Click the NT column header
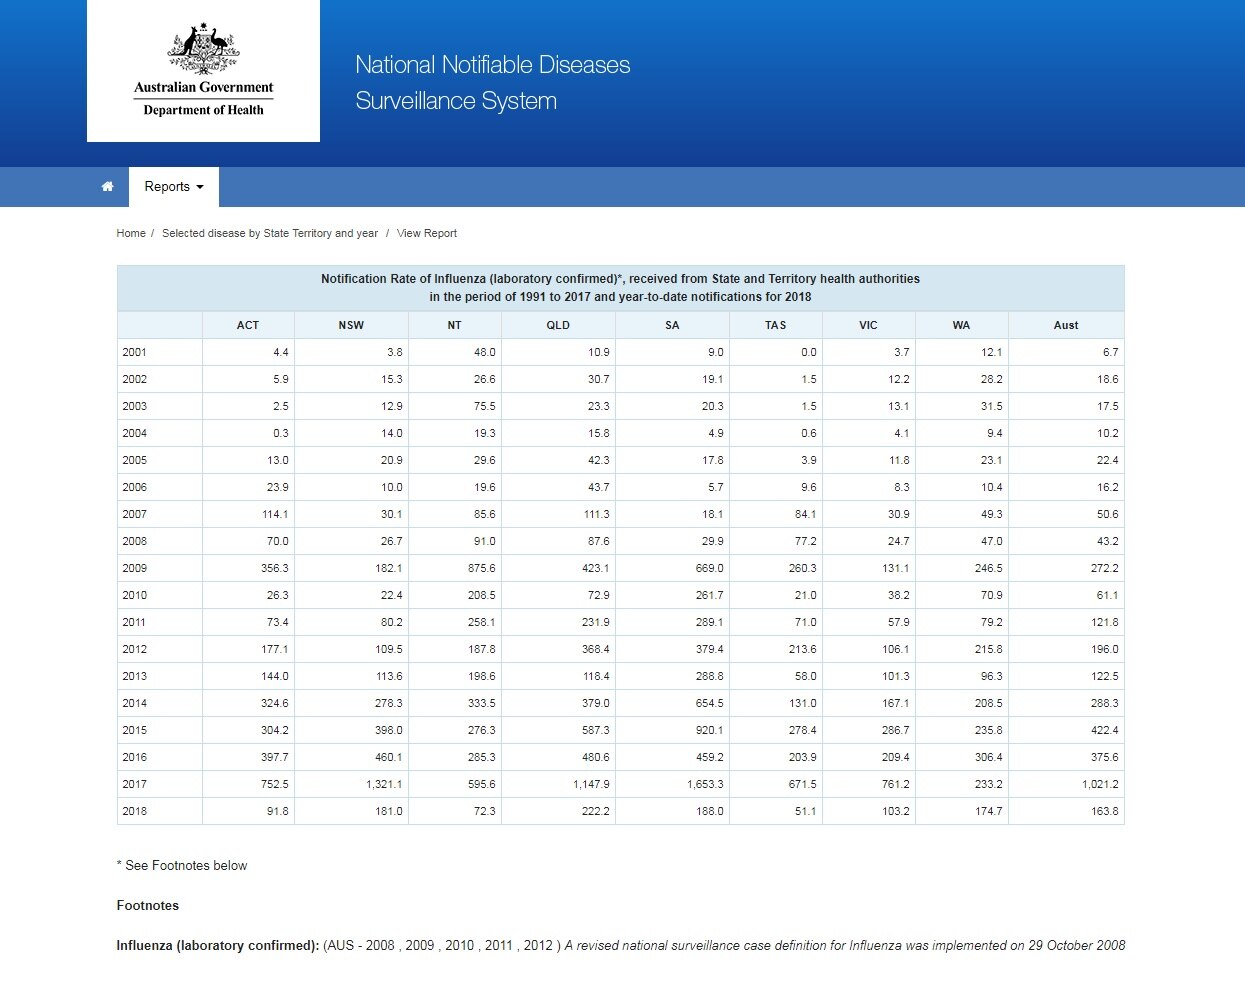This screenshot has width=1245, height=986. (455, 325)
